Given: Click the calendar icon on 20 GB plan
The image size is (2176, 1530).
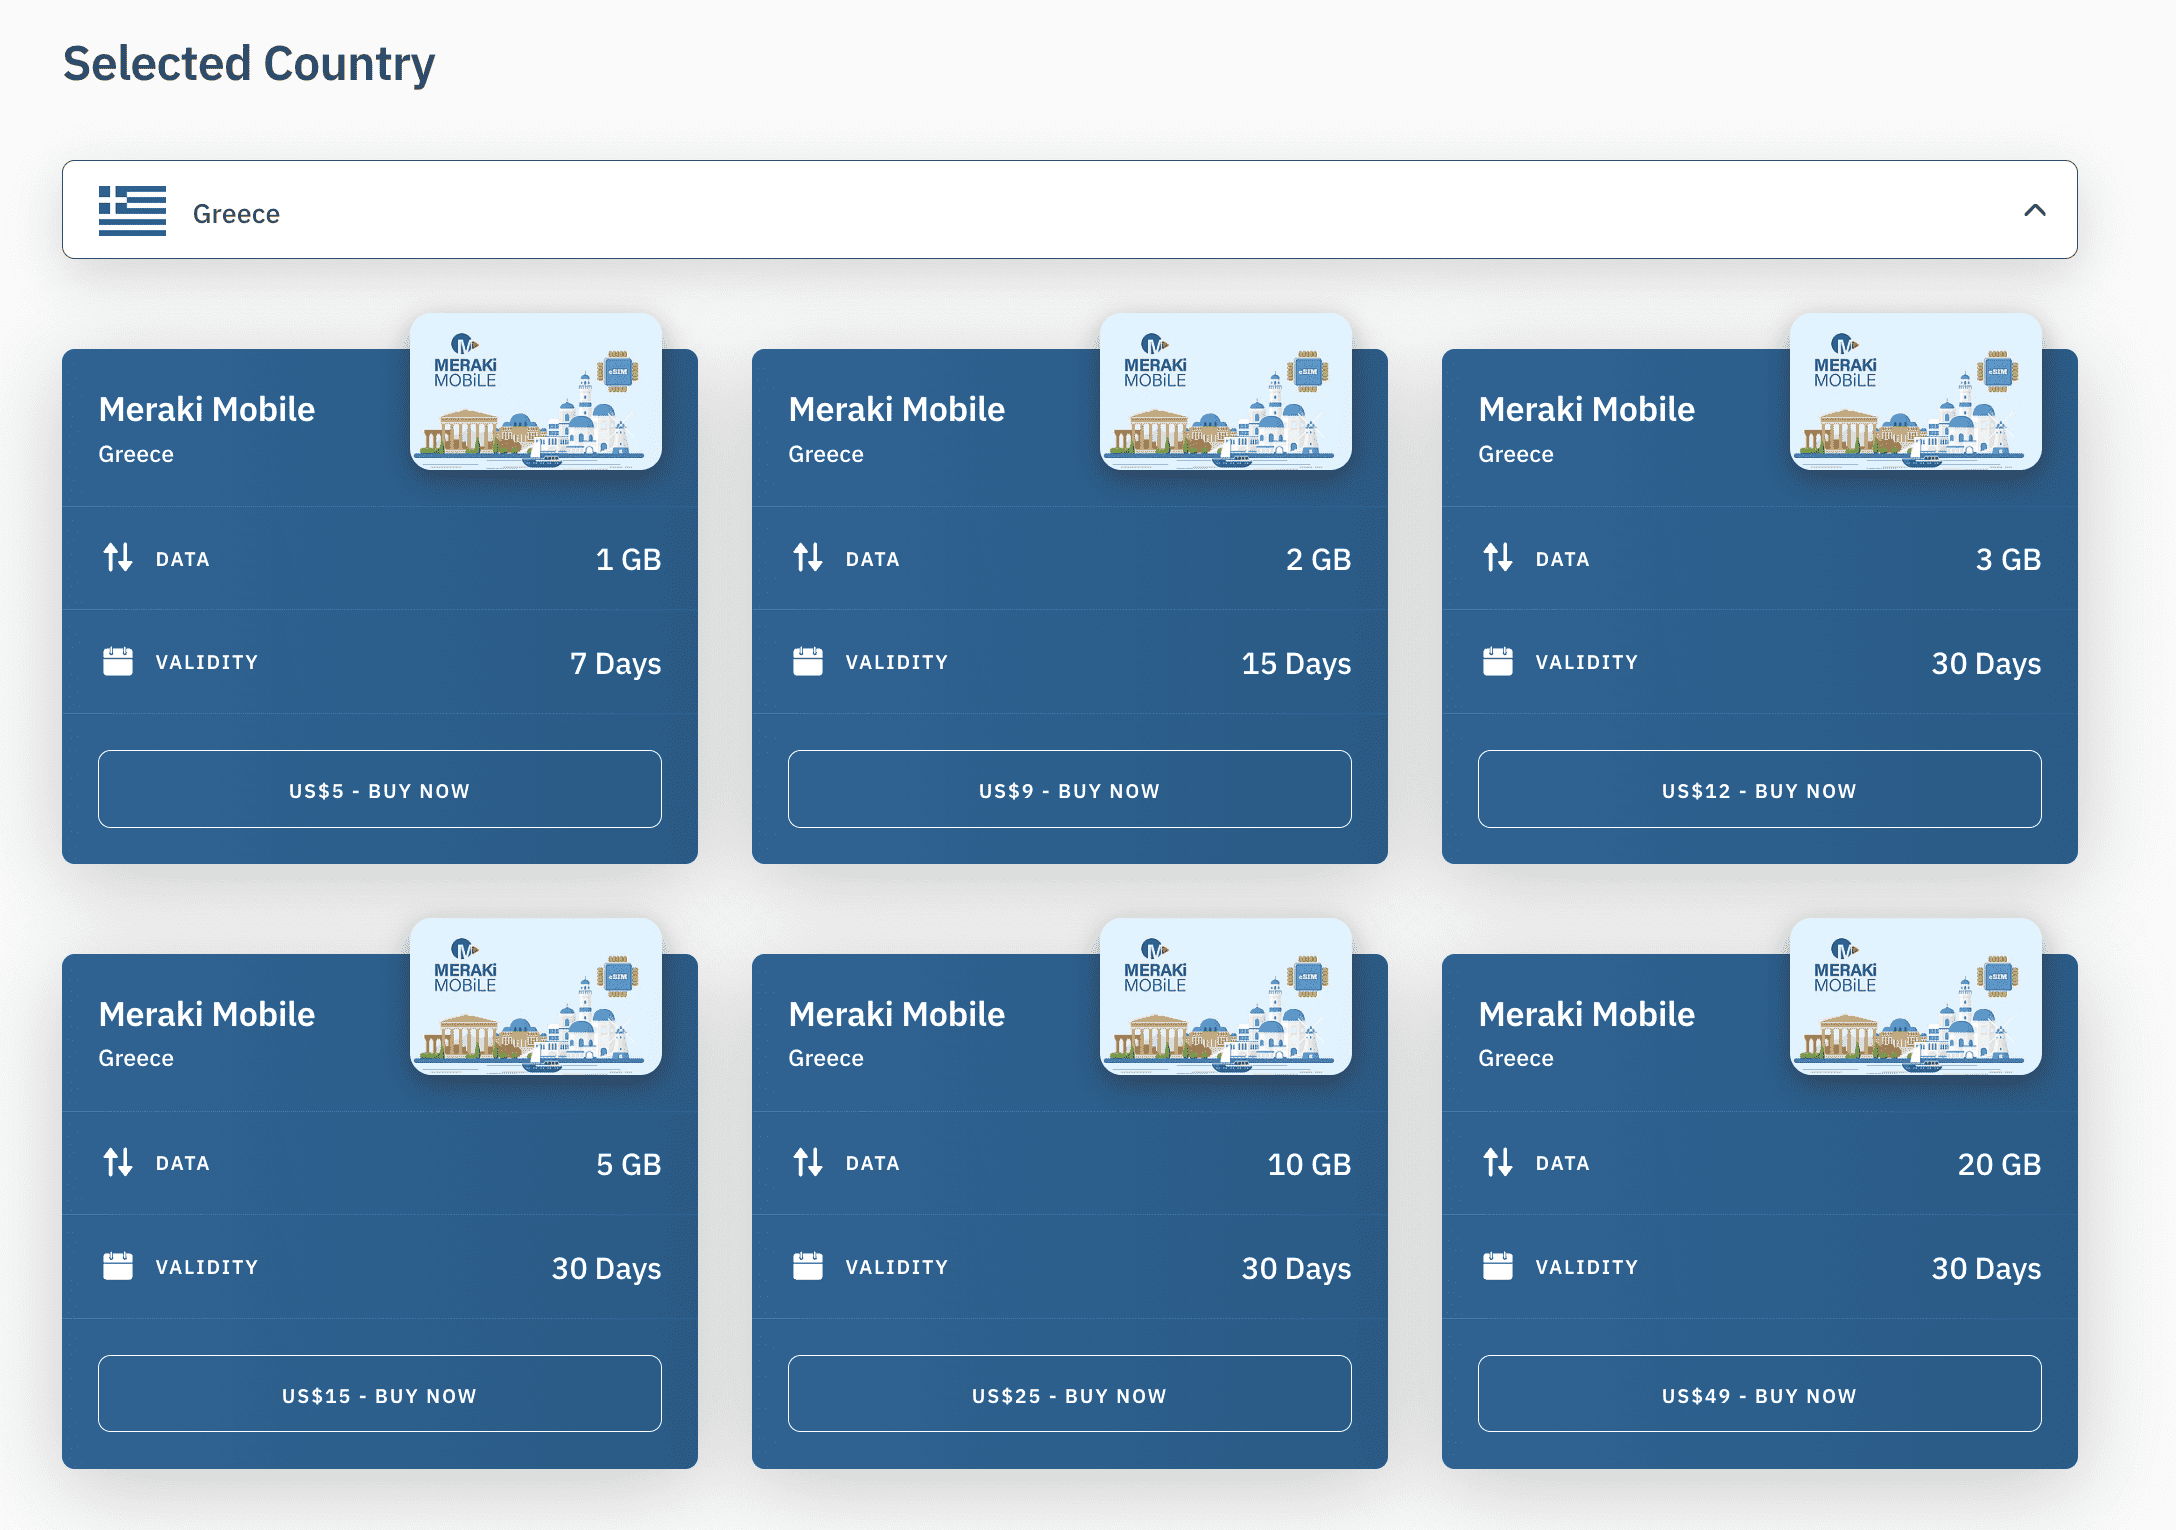Looking at the screenshot, I should coord(1497,1265).
